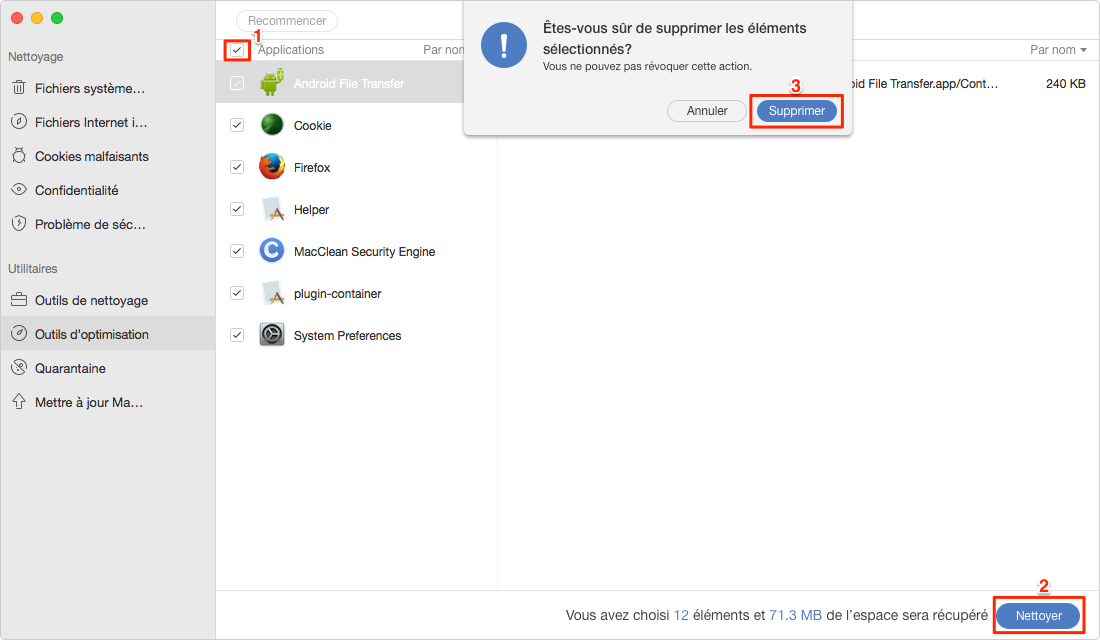Screen dimensions: 1100x640
Task: Select the Cookie label
Action: click(x=312, y=126)
